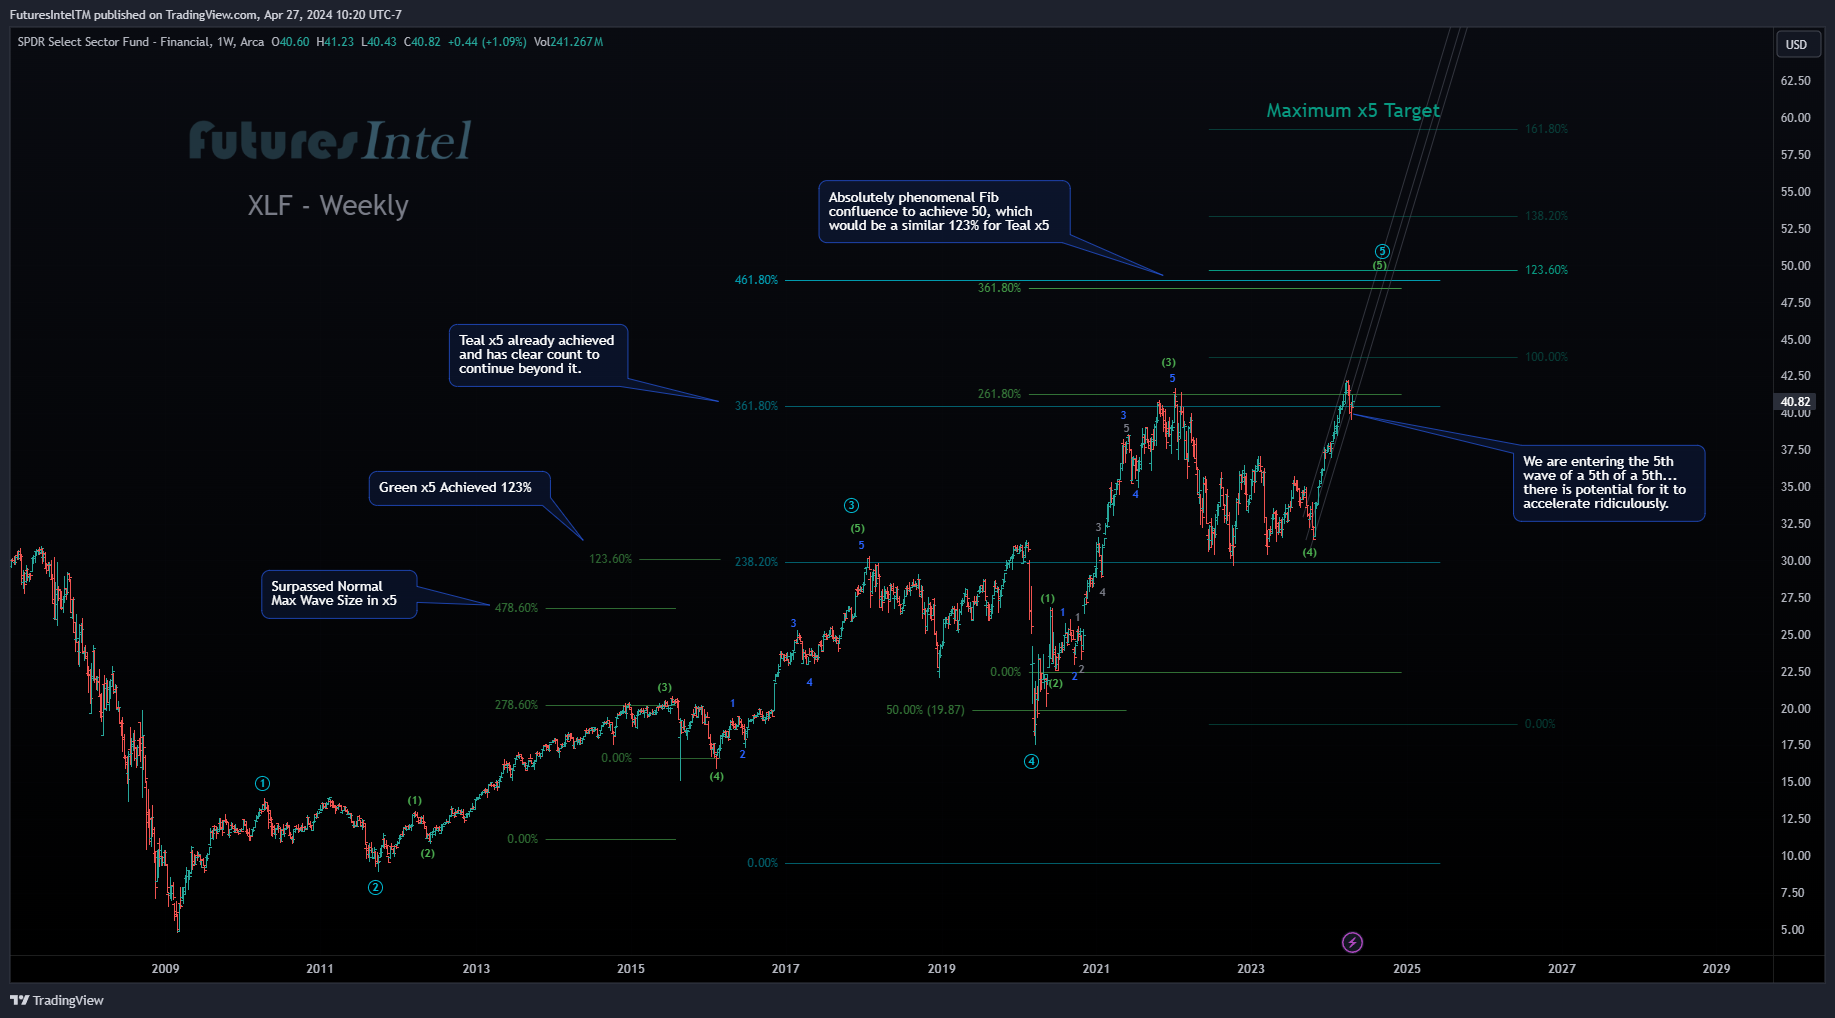Select the circled wave 4 label

(x=1031, y=761)
